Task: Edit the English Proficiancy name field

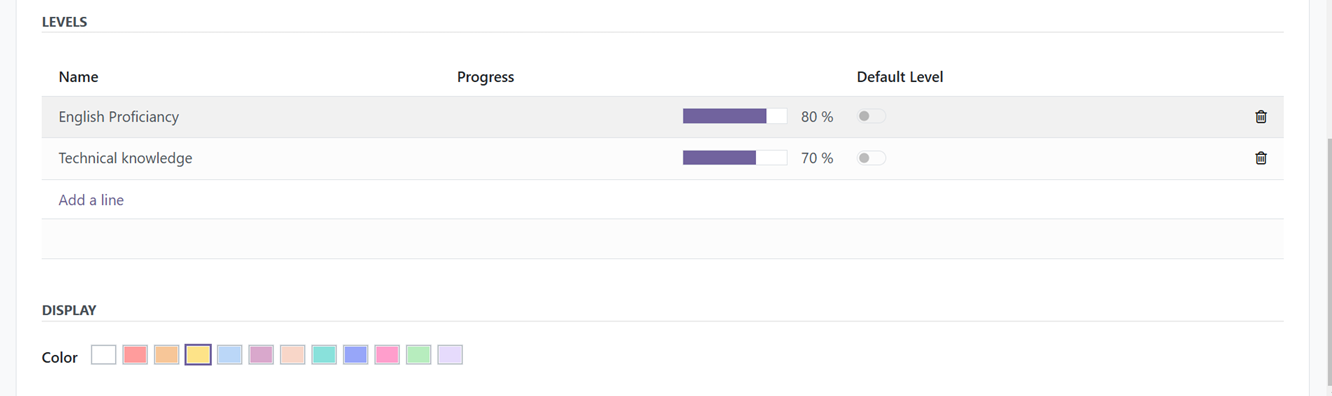Action: (250, 117)
